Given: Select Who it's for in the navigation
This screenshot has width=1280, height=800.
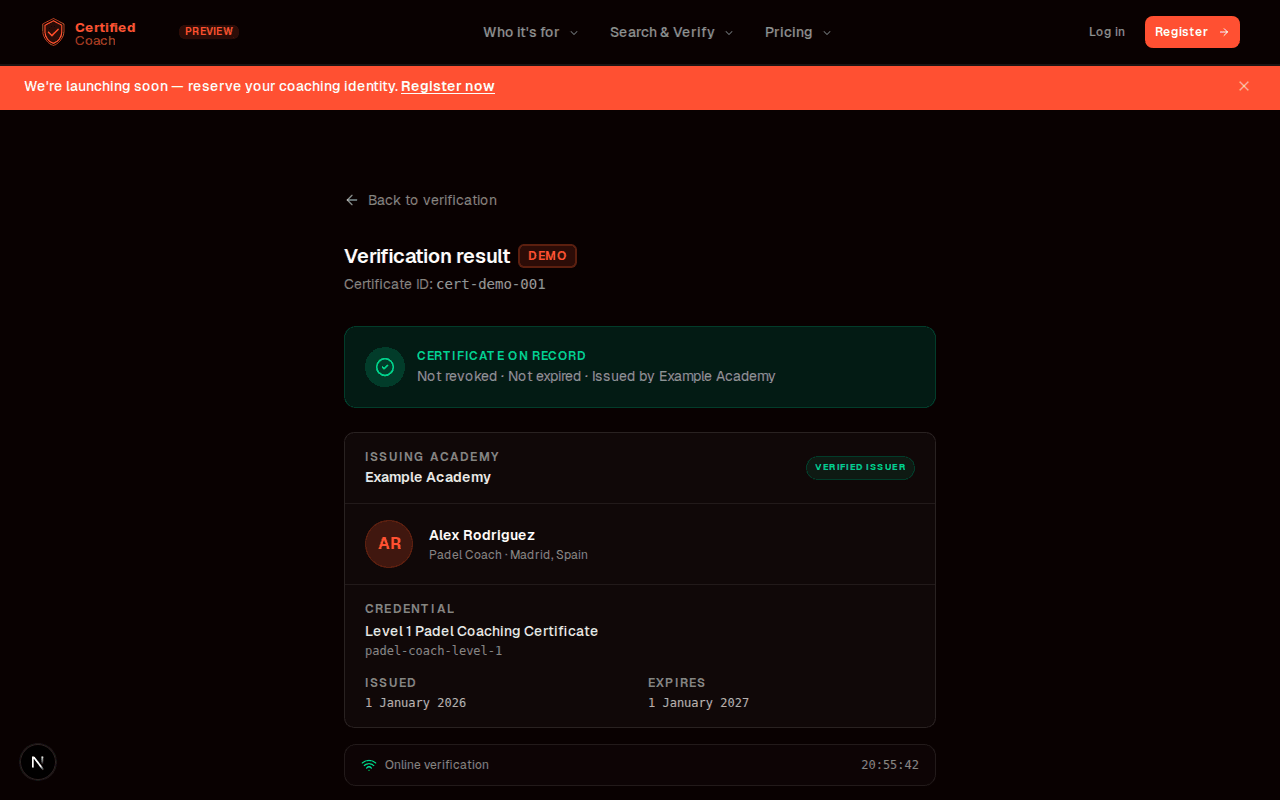Looking at the screenshot, I should (522, 32).
